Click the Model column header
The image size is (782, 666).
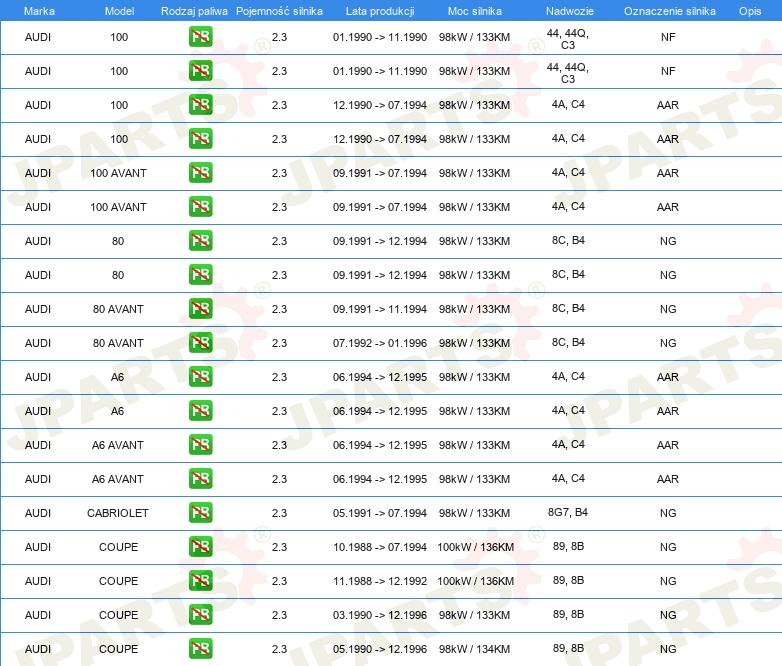[119, 11]
